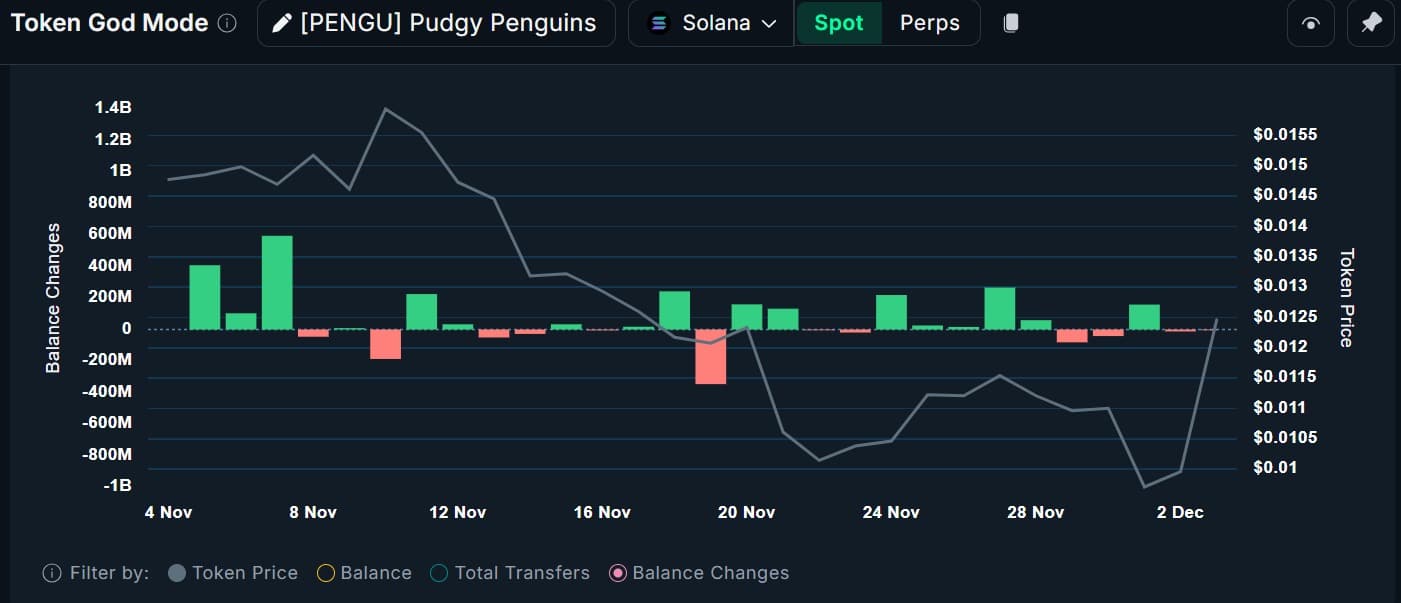The height and width of the screenshot is (603, 1401).
Task: Select the Spot tab
Action: 839,22
